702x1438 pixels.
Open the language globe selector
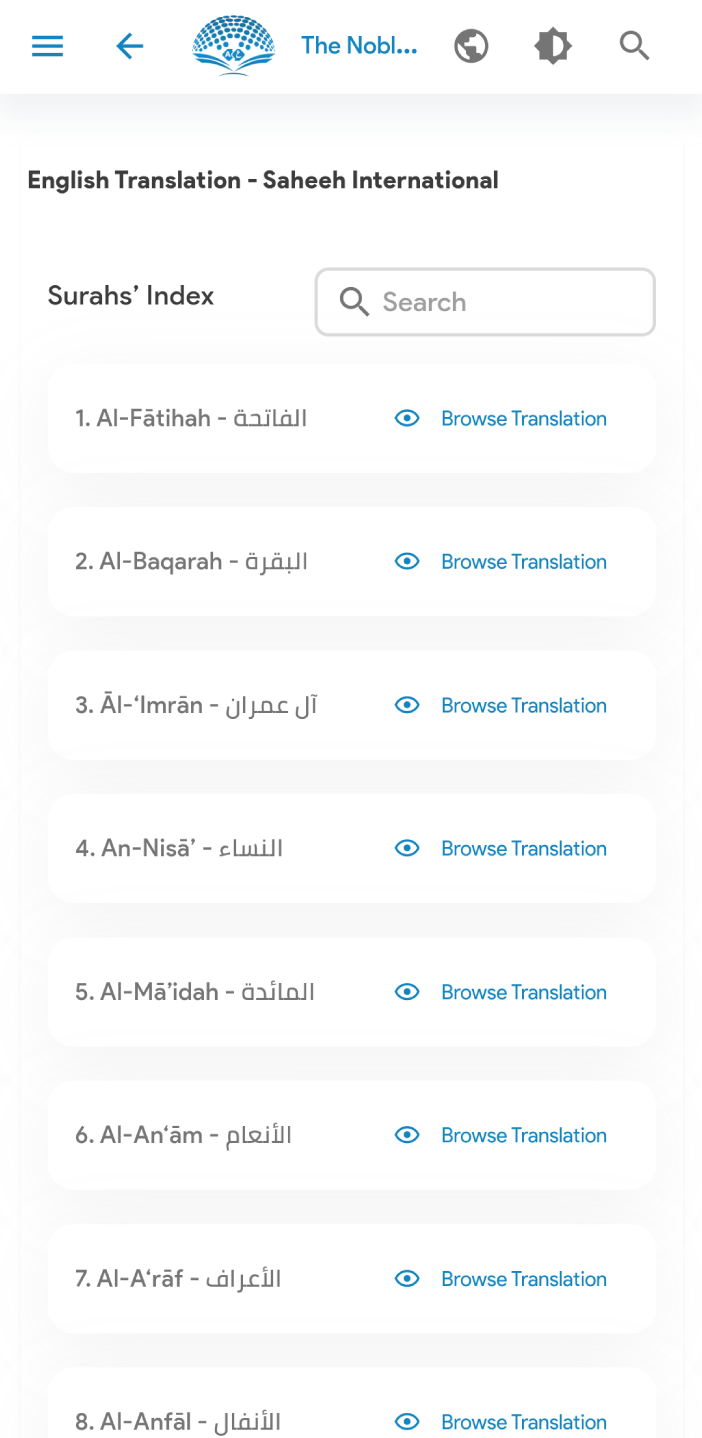point(471,45)
